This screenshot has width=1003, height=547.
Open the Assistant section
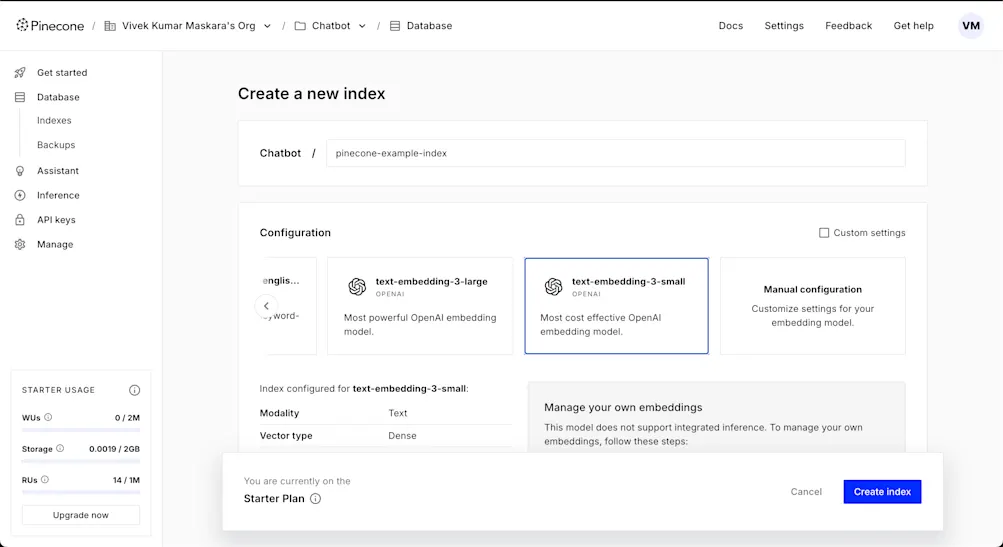click(58, 171)
